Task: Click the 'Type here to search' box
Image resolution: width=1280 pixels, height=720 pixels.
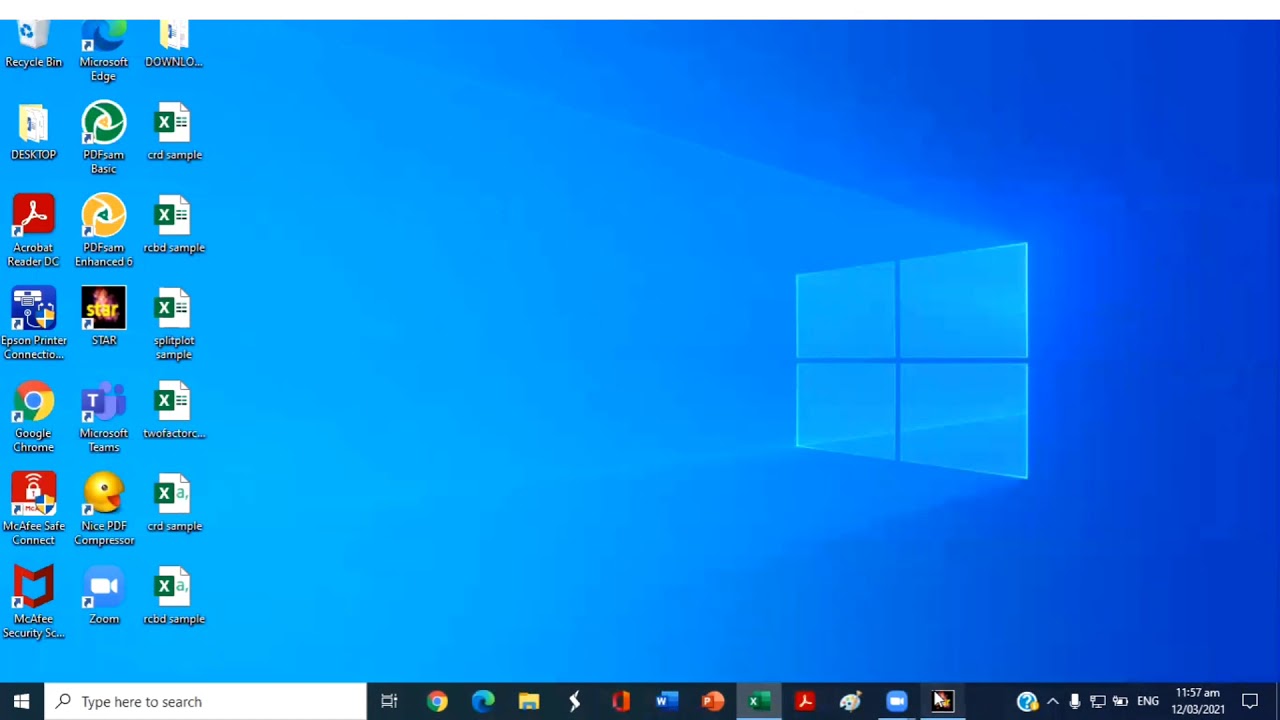Action: click(206, 701)
